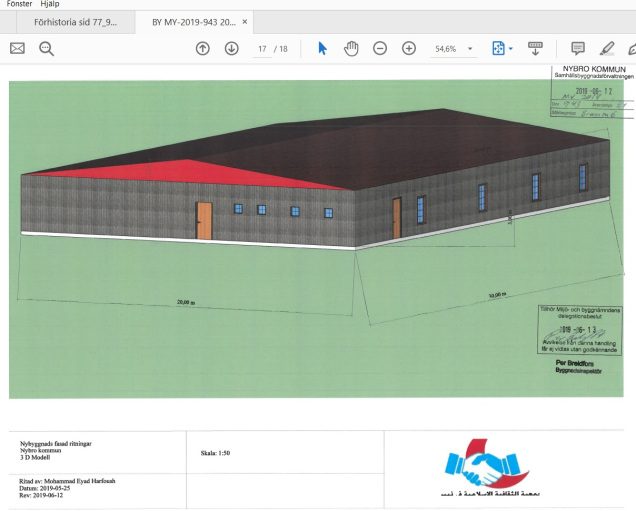Screen dimensions: 636x511
Task: Zoom in with the plus button
Action: [x=409, y=48]
